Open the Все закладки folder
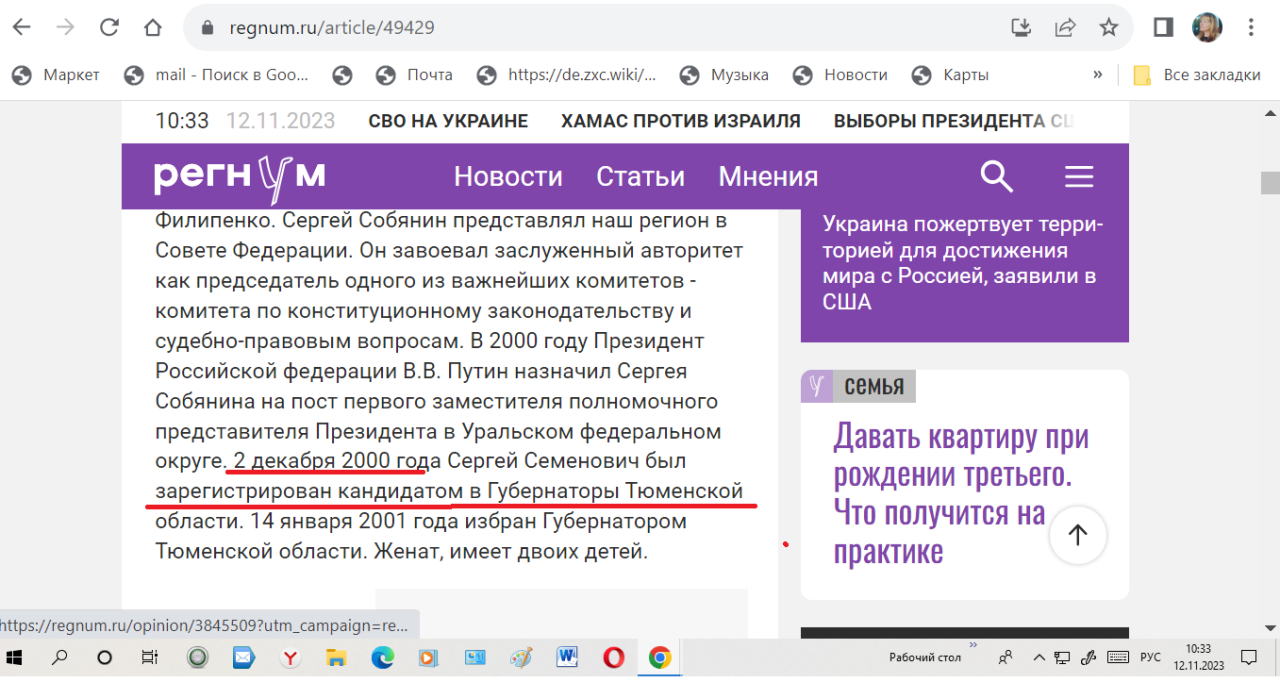Screen dimensions: 1280x682 click(x=1197, y=75)
